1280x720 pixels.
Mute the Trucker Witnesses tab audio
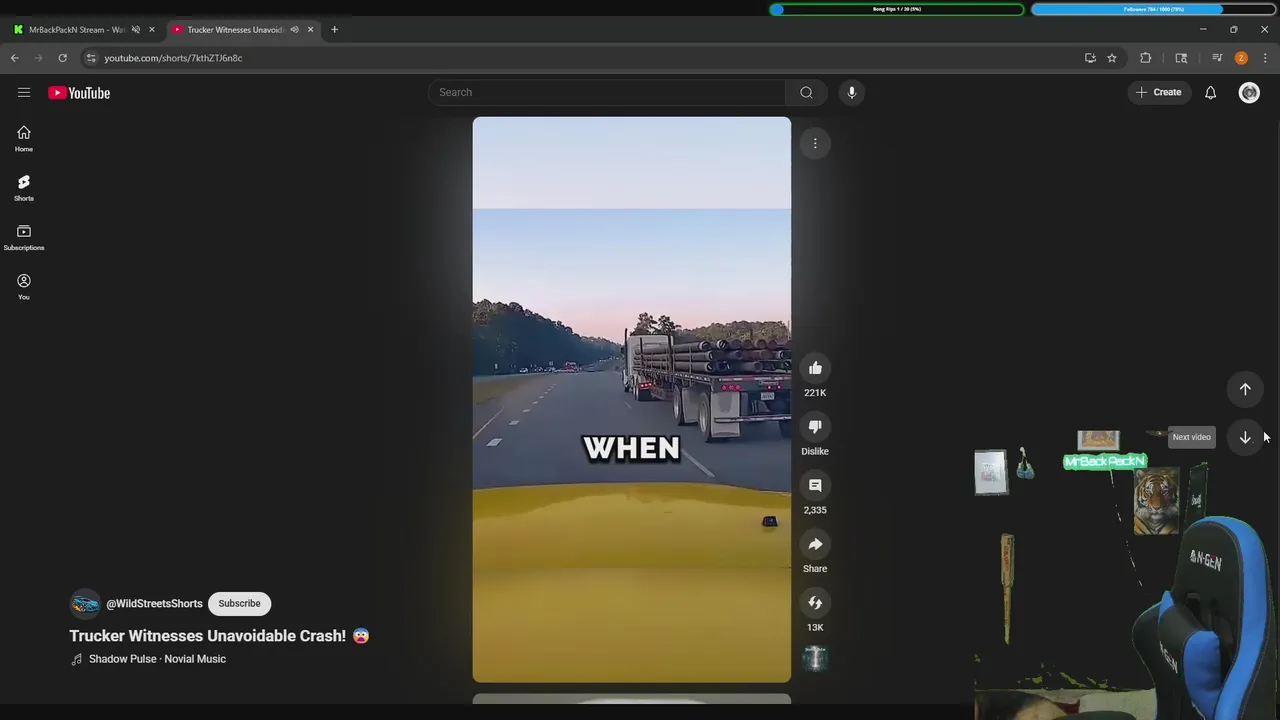point(294,29)
